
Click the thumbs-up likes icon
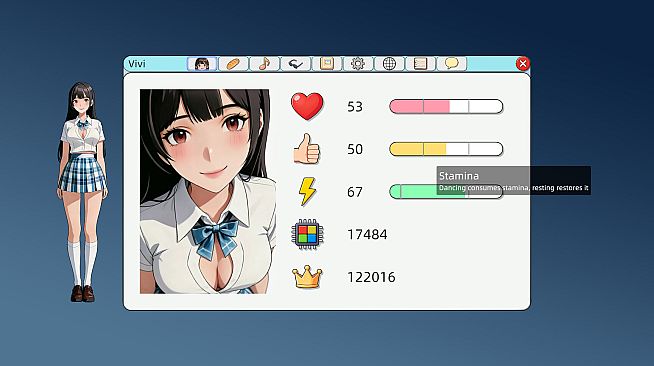pyautogui.click(x=307, y=149)
